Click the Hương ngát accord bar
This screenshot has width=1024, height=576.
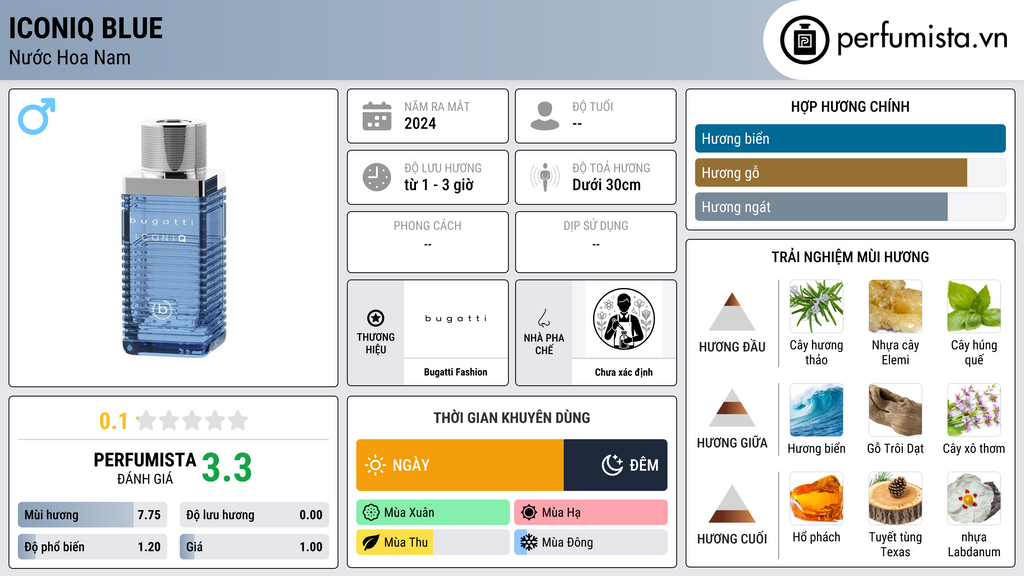point(850,206)
